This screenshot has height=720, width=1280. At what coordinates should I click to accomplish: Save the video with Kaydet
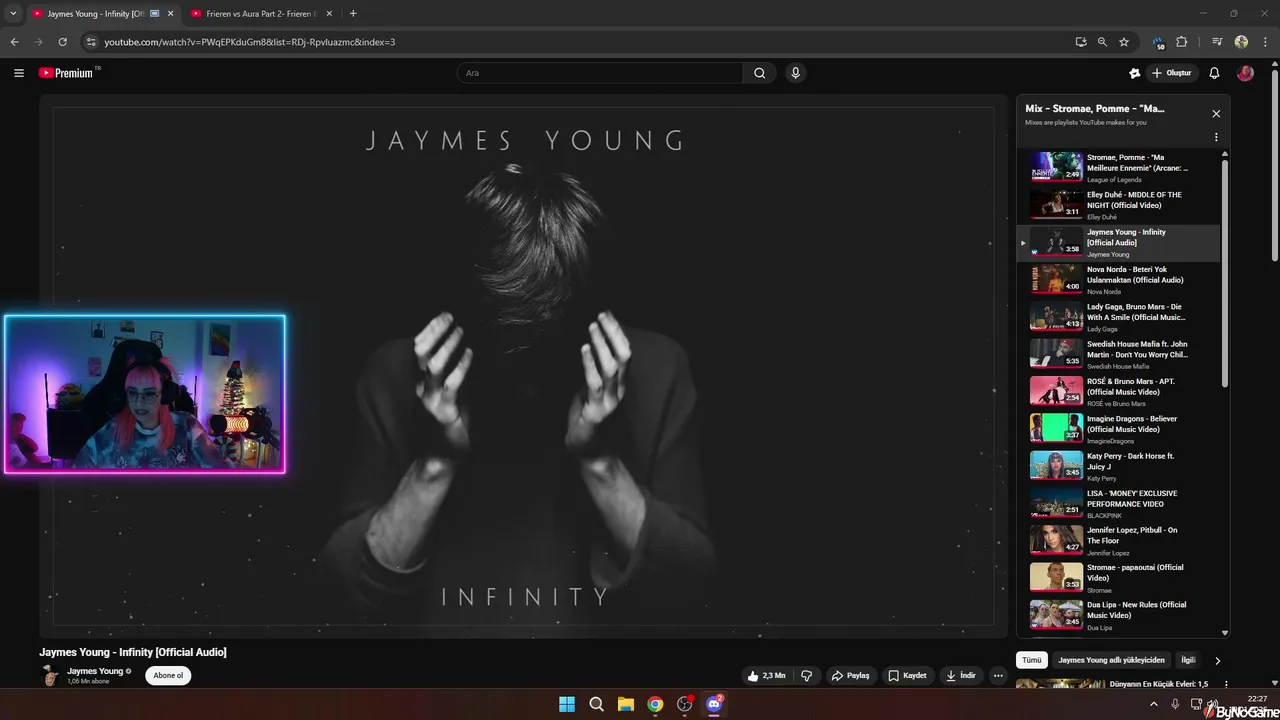(907, 676)
